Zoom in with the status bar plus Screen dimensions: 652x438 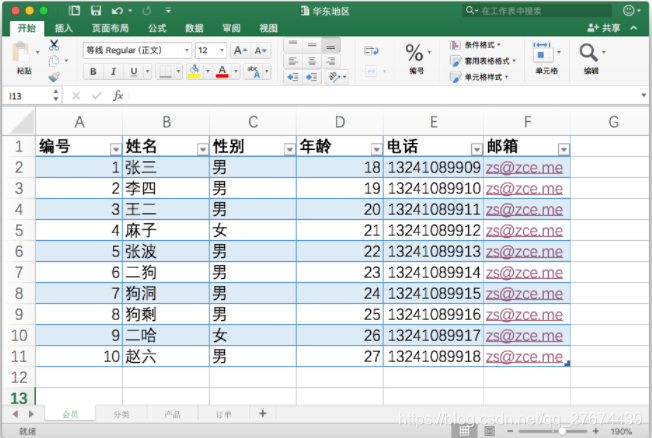click(596, 431)
